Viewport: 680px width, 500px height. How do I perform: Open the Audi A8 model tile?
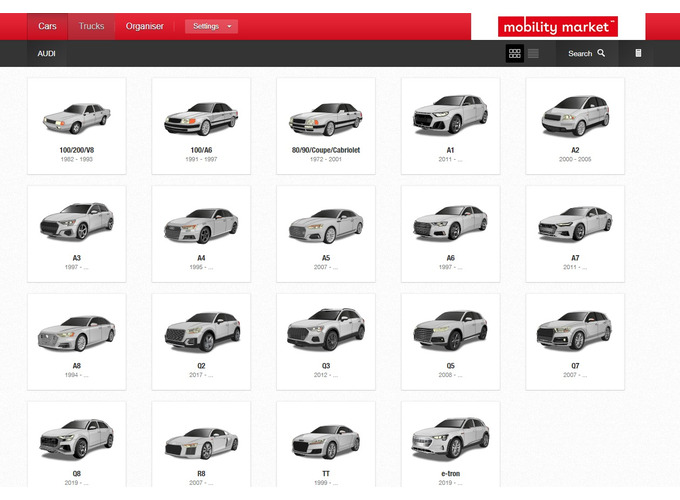[x=76, y=340]
